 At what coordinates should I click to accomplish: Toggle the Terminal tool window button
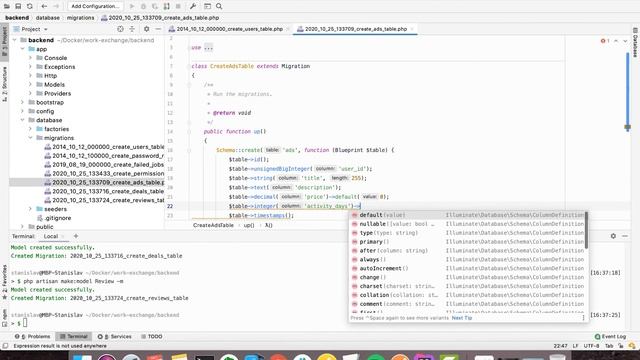[73, 337]
